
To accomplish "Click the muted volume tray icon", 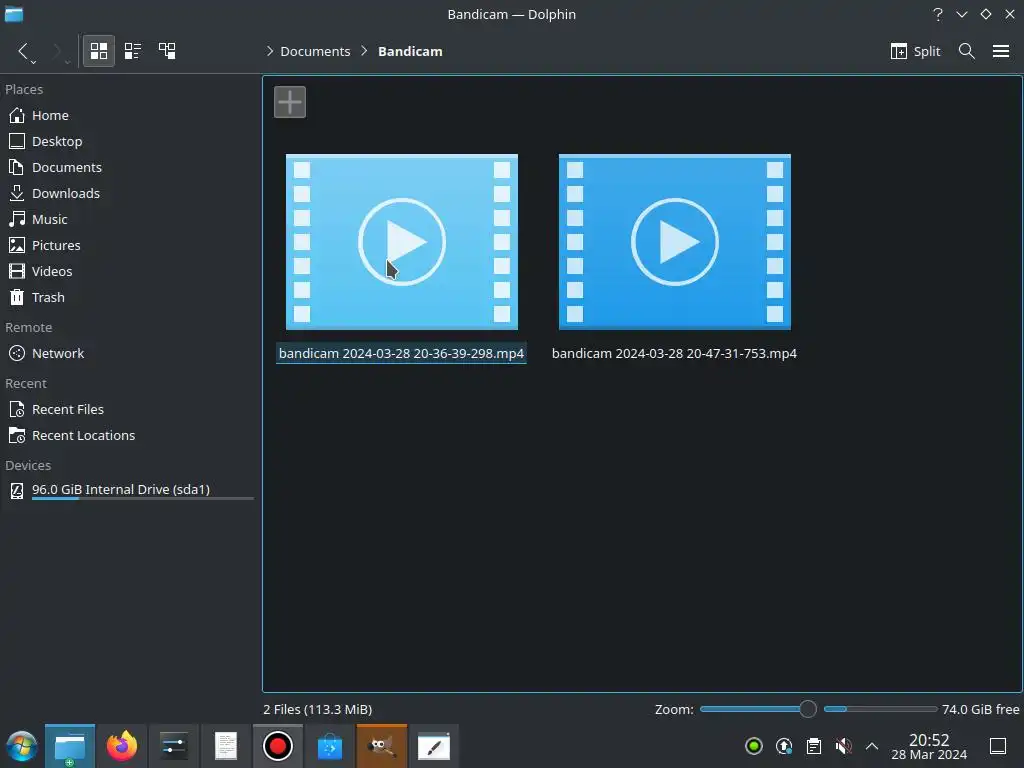I will point(844,746).
